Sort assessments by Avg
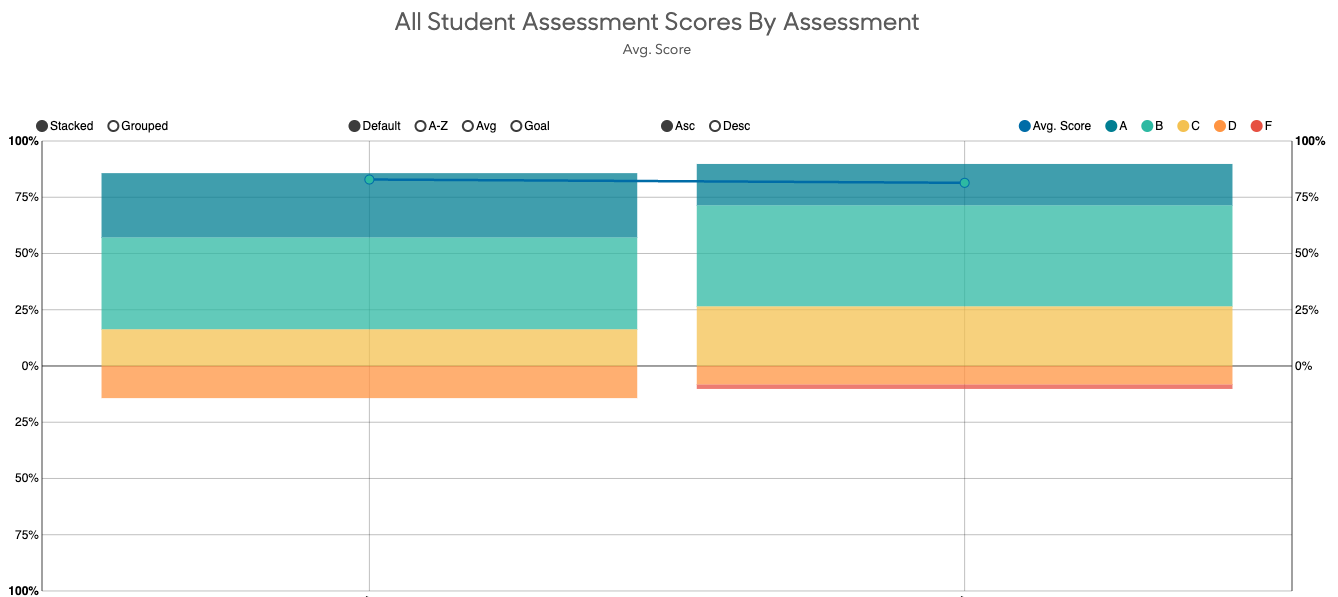Screen dimensions: 1338x597 point(468,126)
